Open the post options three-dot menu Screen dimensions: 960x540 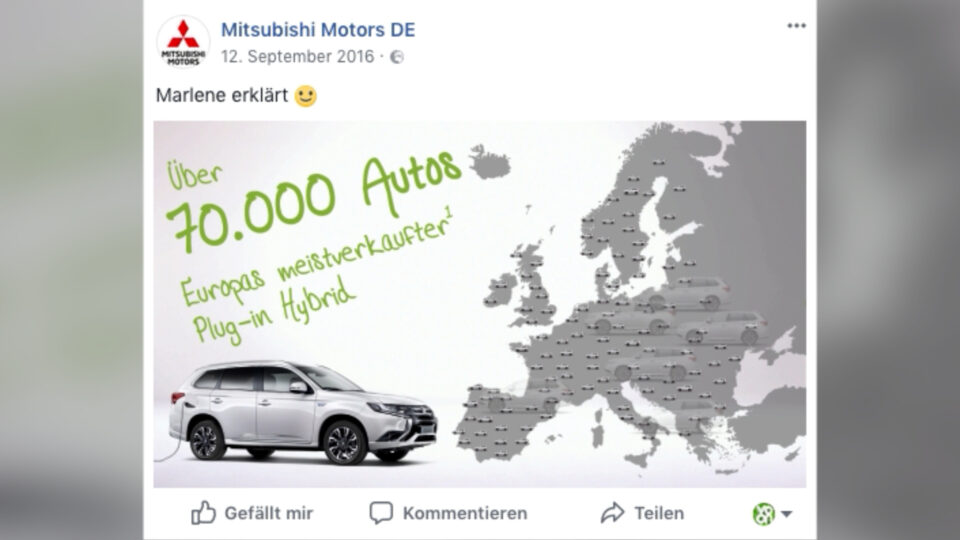pos(796,26)
